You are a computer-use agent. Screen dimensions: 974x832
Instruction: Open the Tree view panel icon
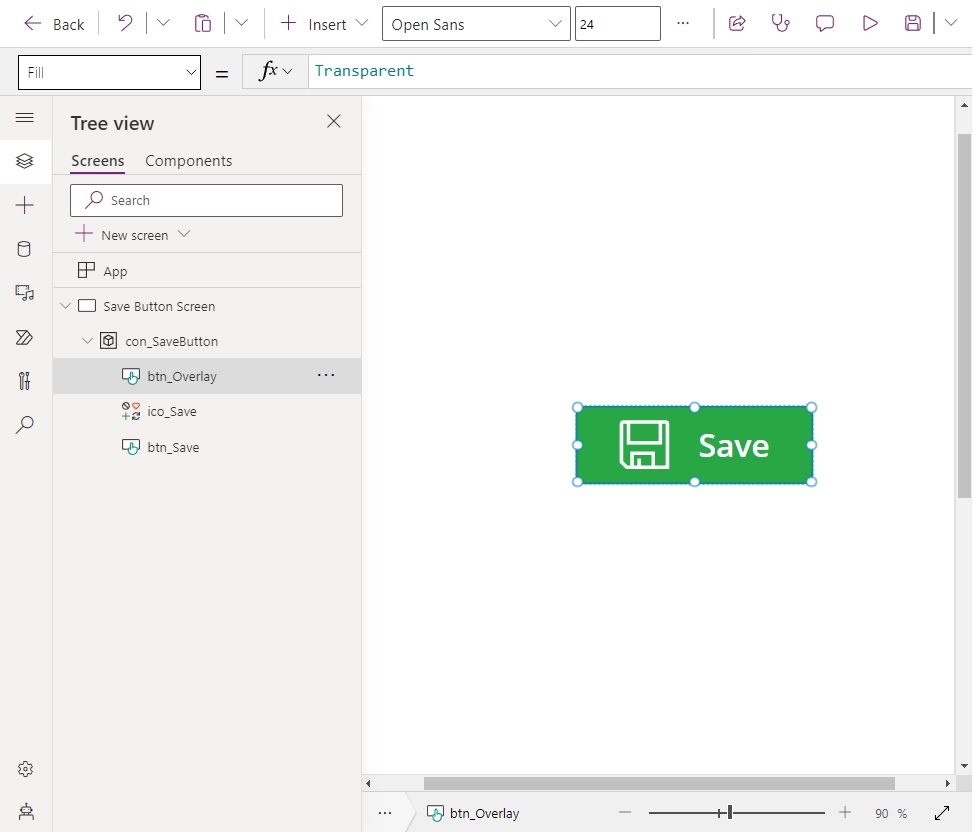tap(25, 161)
